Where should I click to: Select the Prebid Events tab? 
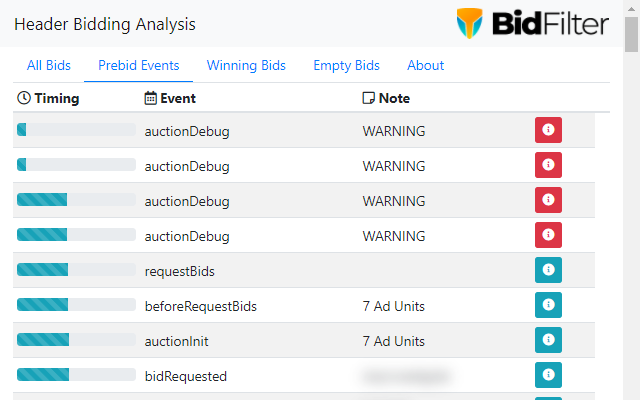[x=139, y=65]
